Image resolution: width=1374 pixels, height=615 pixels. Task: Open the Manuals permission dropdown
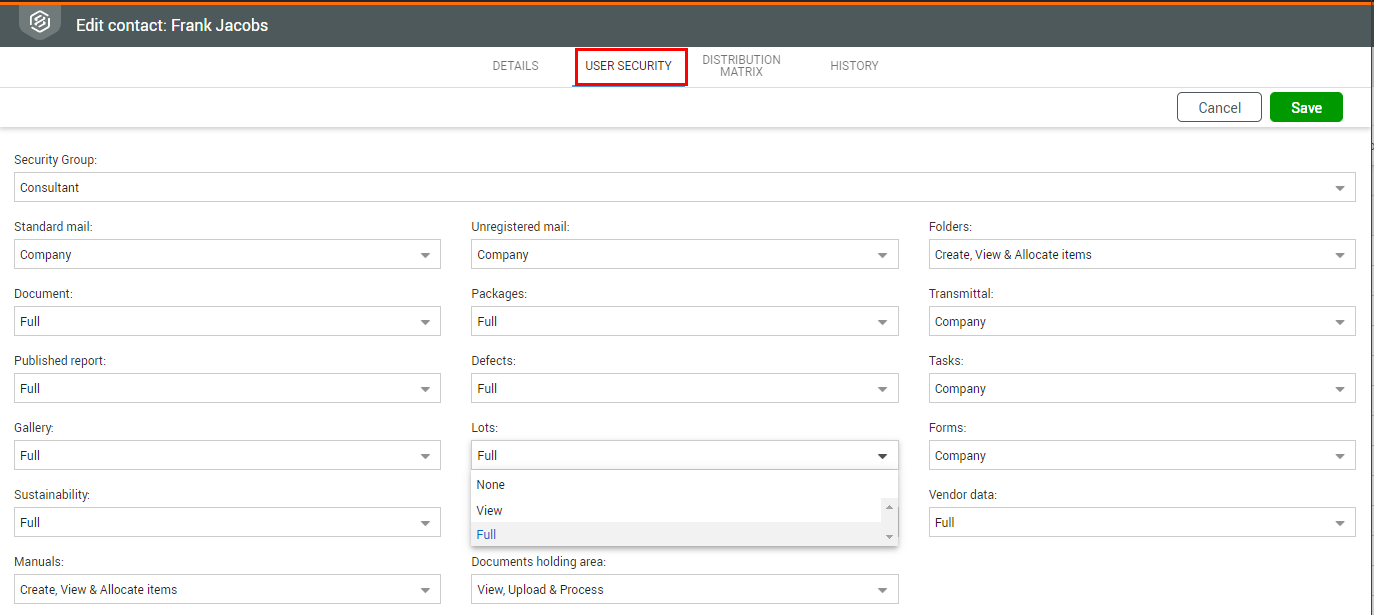click(227, 590)
